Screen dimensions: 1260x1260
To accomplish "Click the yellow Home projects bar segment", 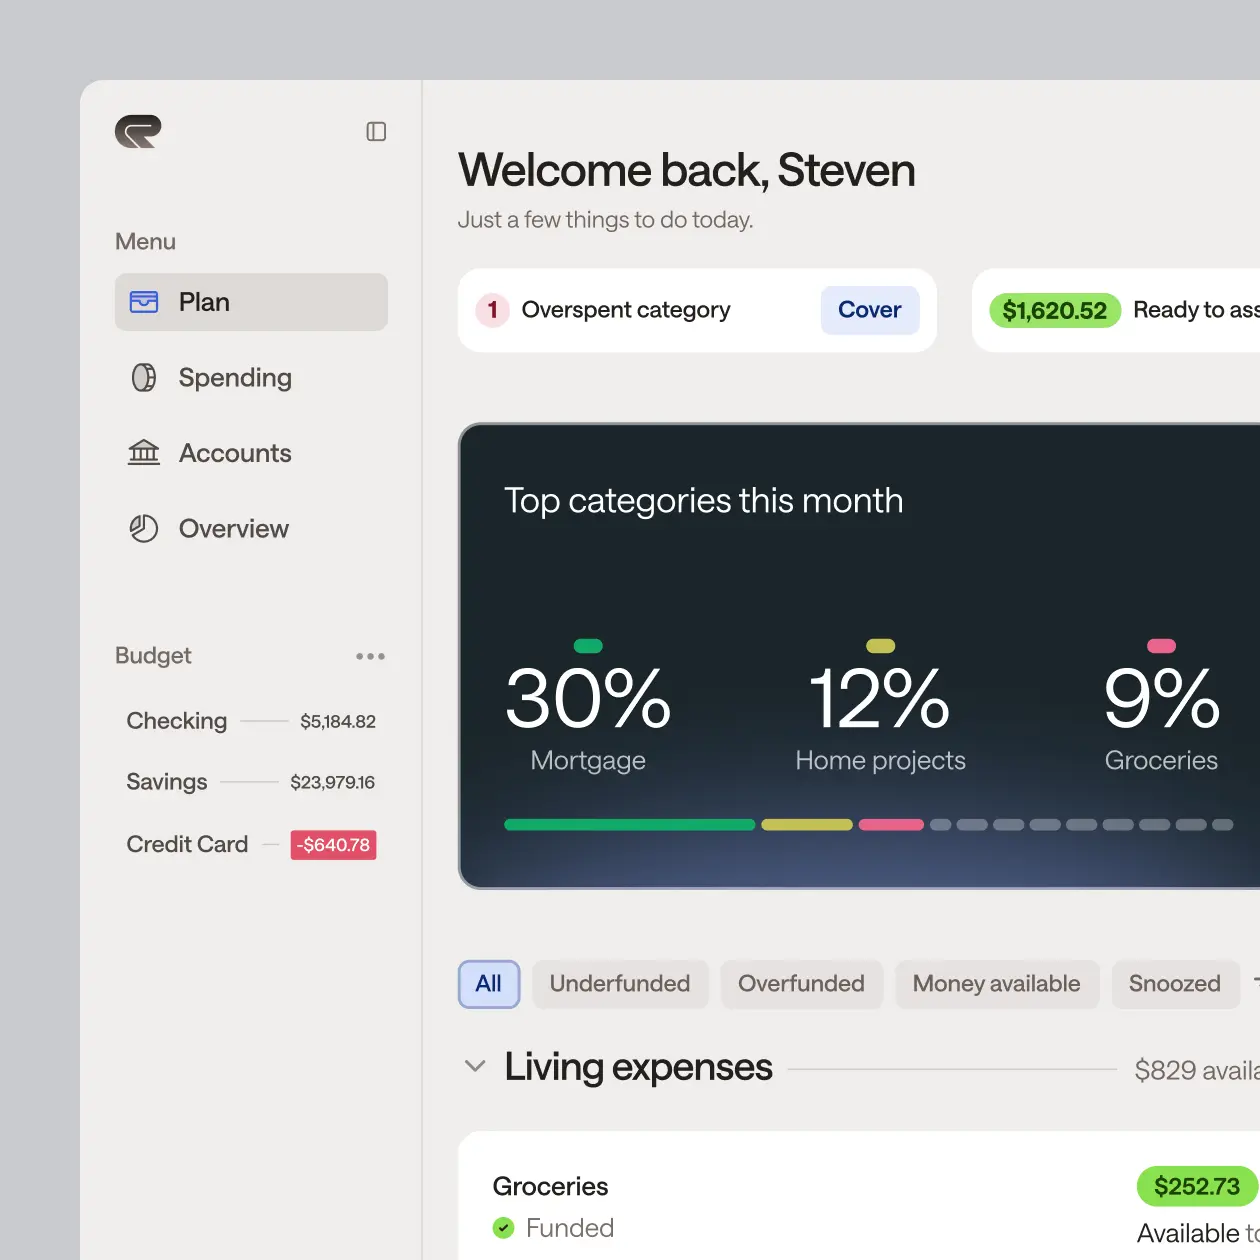I will click(x=807, y=825).
